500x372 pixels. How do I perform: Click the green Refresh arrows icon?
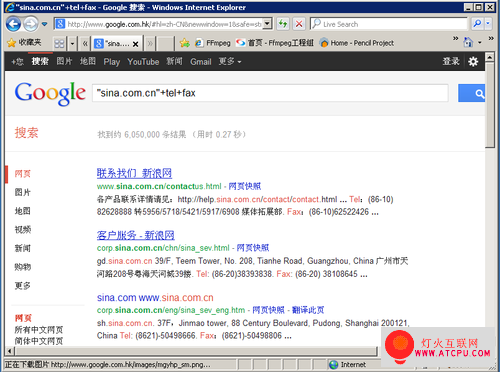(283, 24)
